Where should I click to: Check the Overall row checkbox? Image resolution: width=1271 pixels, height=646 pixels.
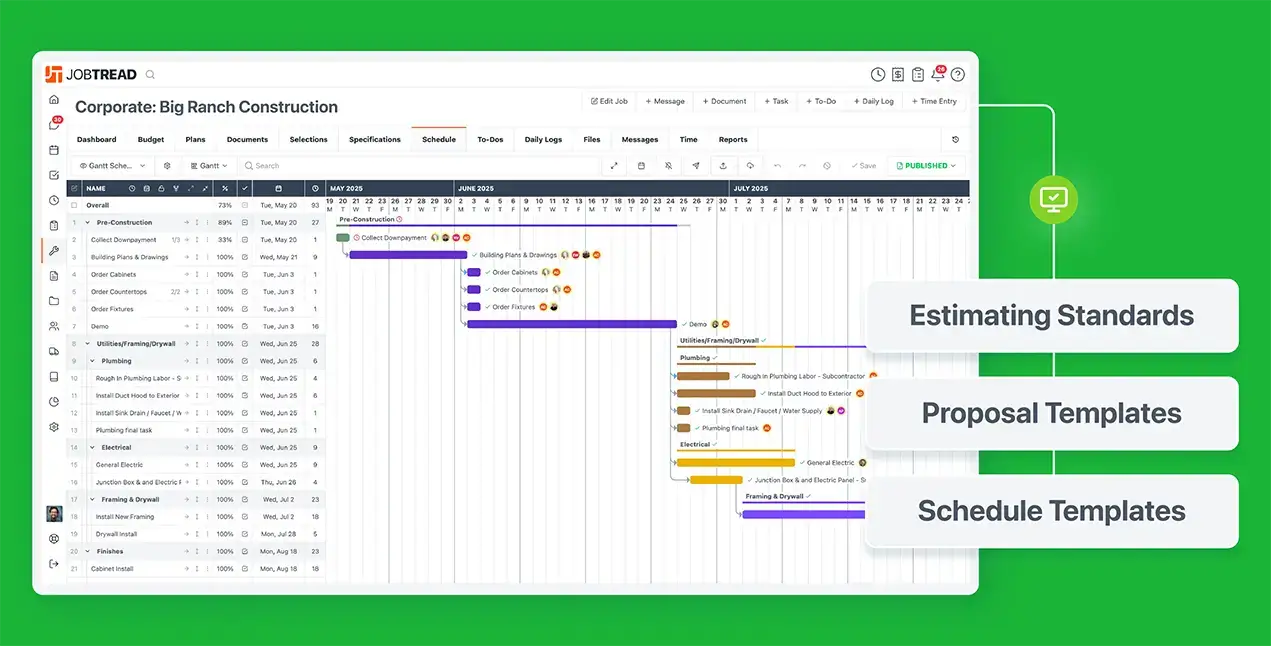coord(74,205)
